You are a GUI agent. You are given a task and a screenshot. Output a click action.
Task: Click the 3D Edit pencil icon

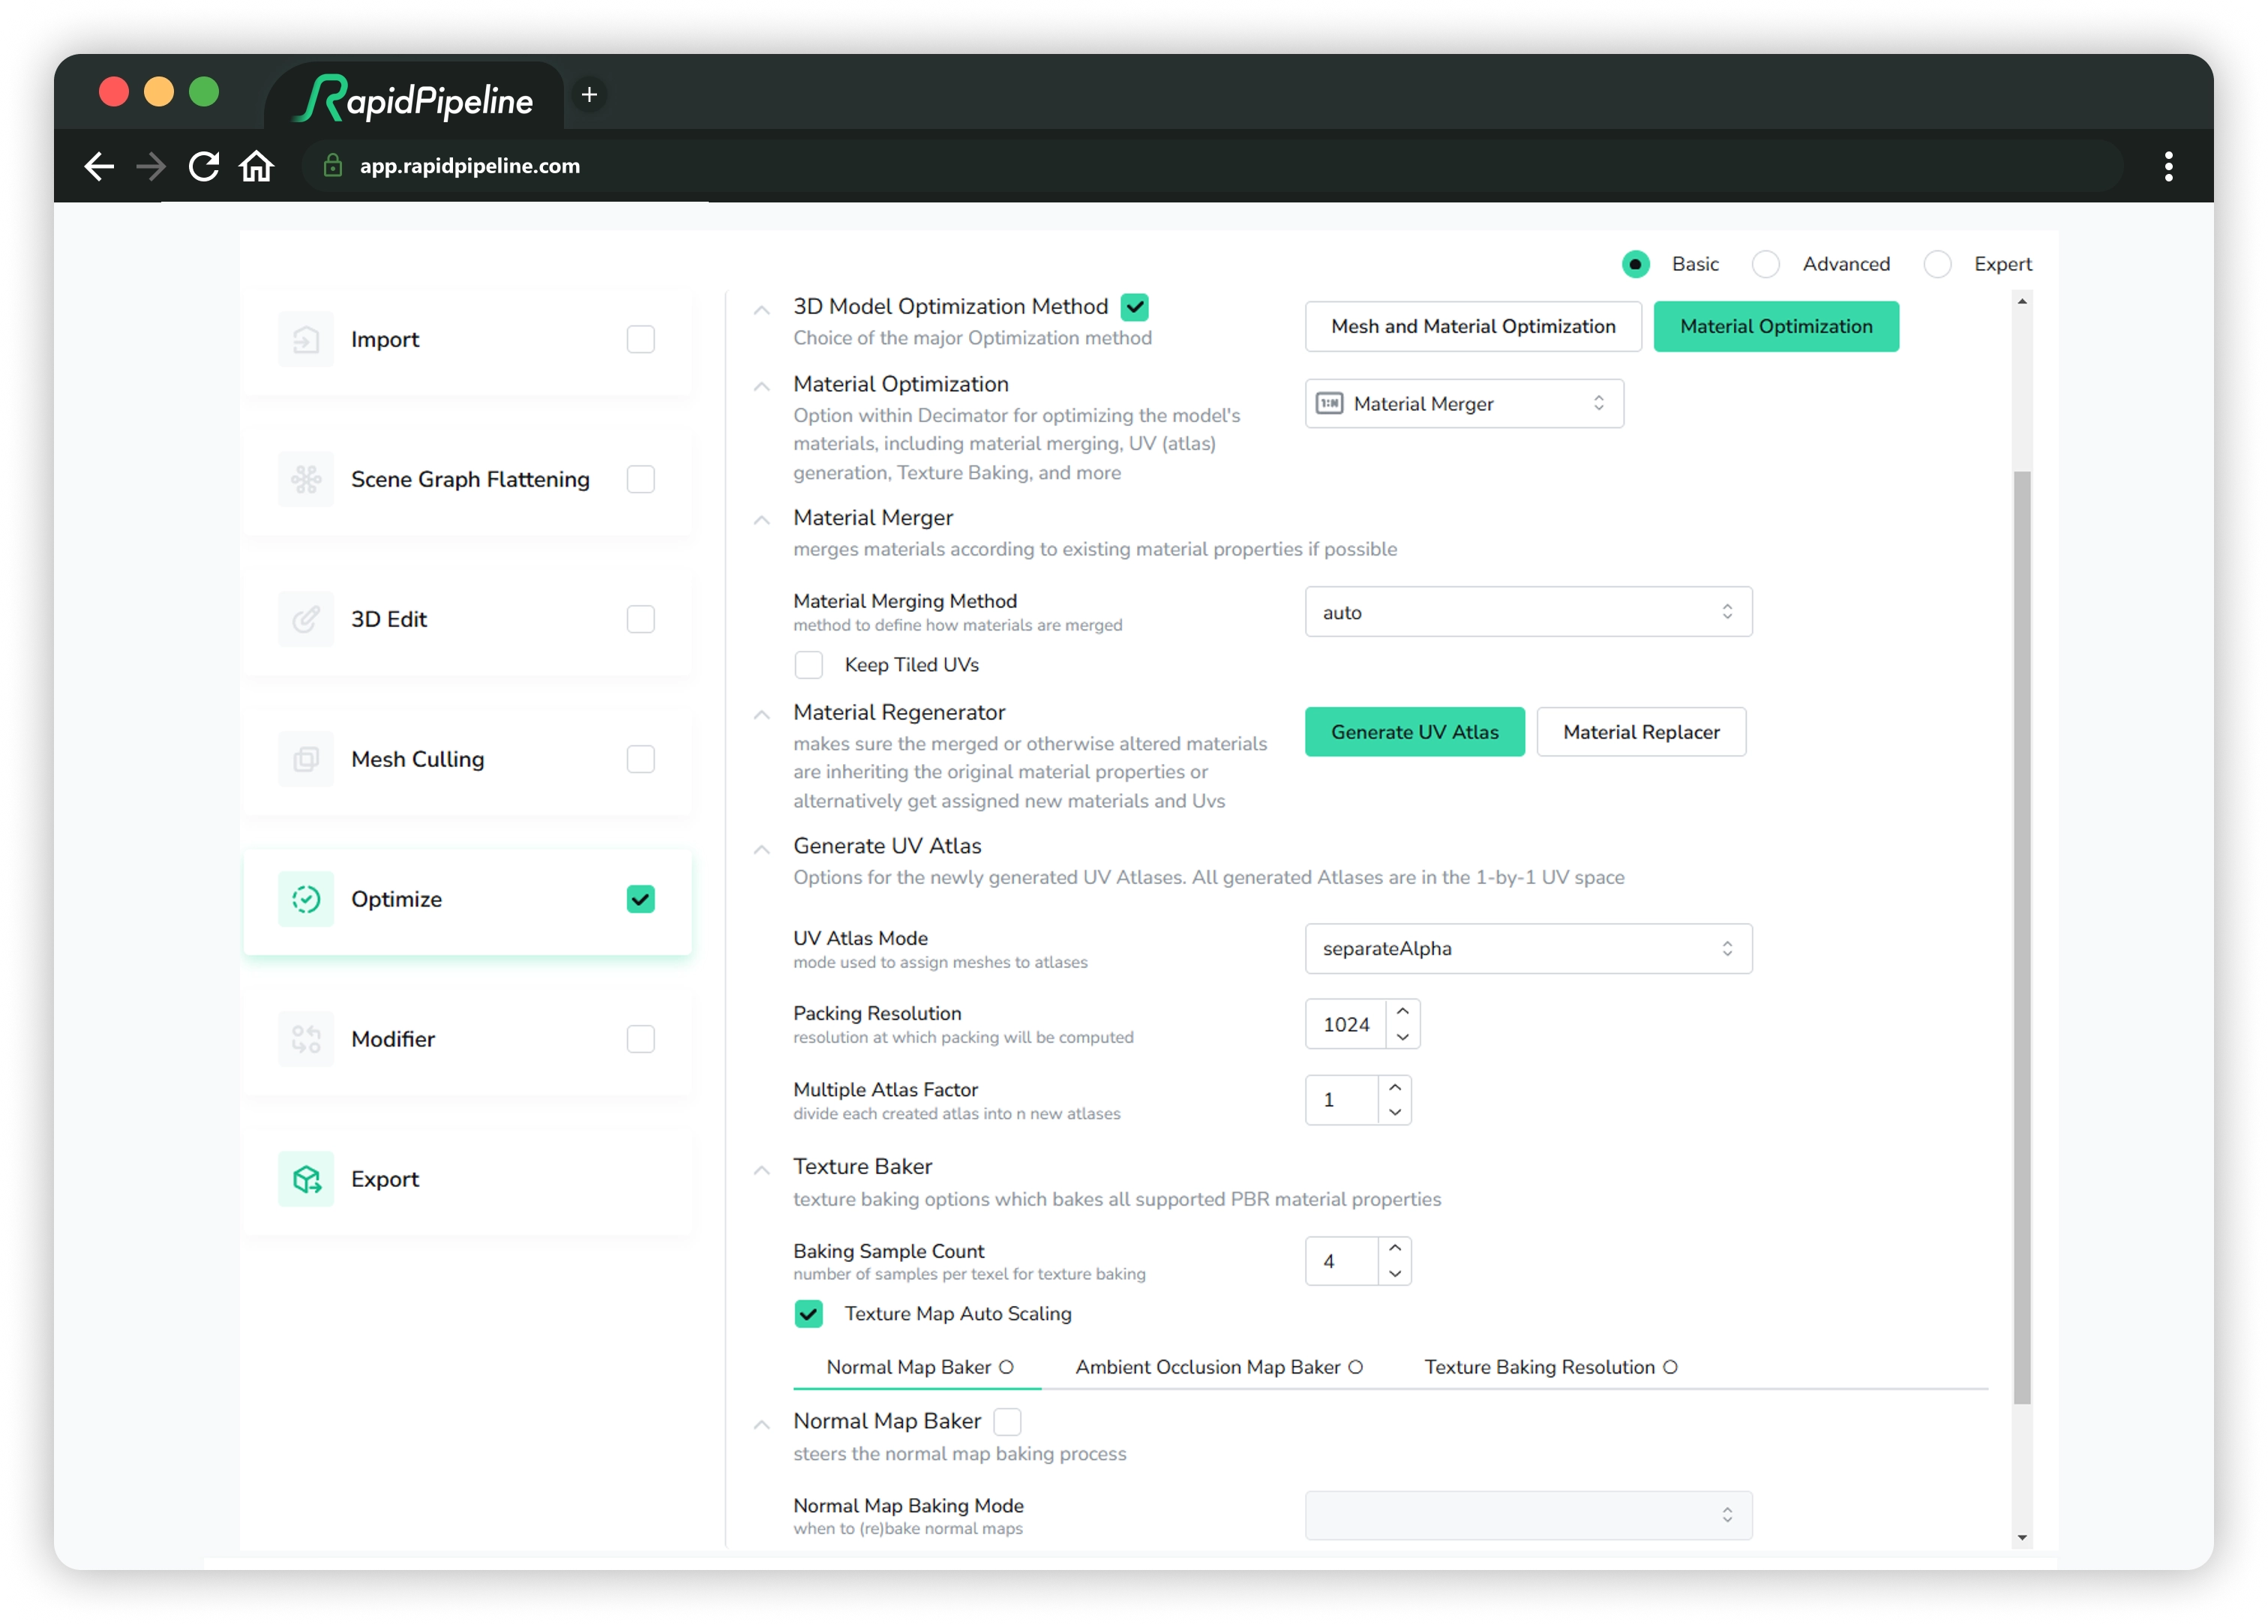pos(306,619)
